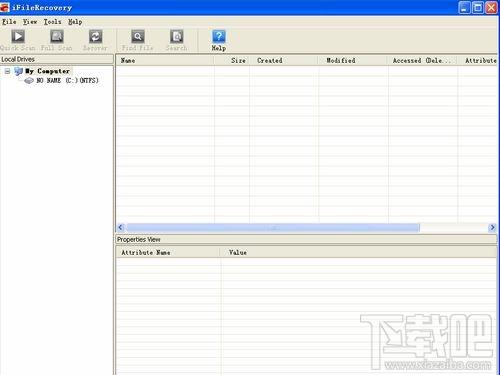500x375 pixels.
Task: Click the Attribute Name column header
Action: [168, 252]
